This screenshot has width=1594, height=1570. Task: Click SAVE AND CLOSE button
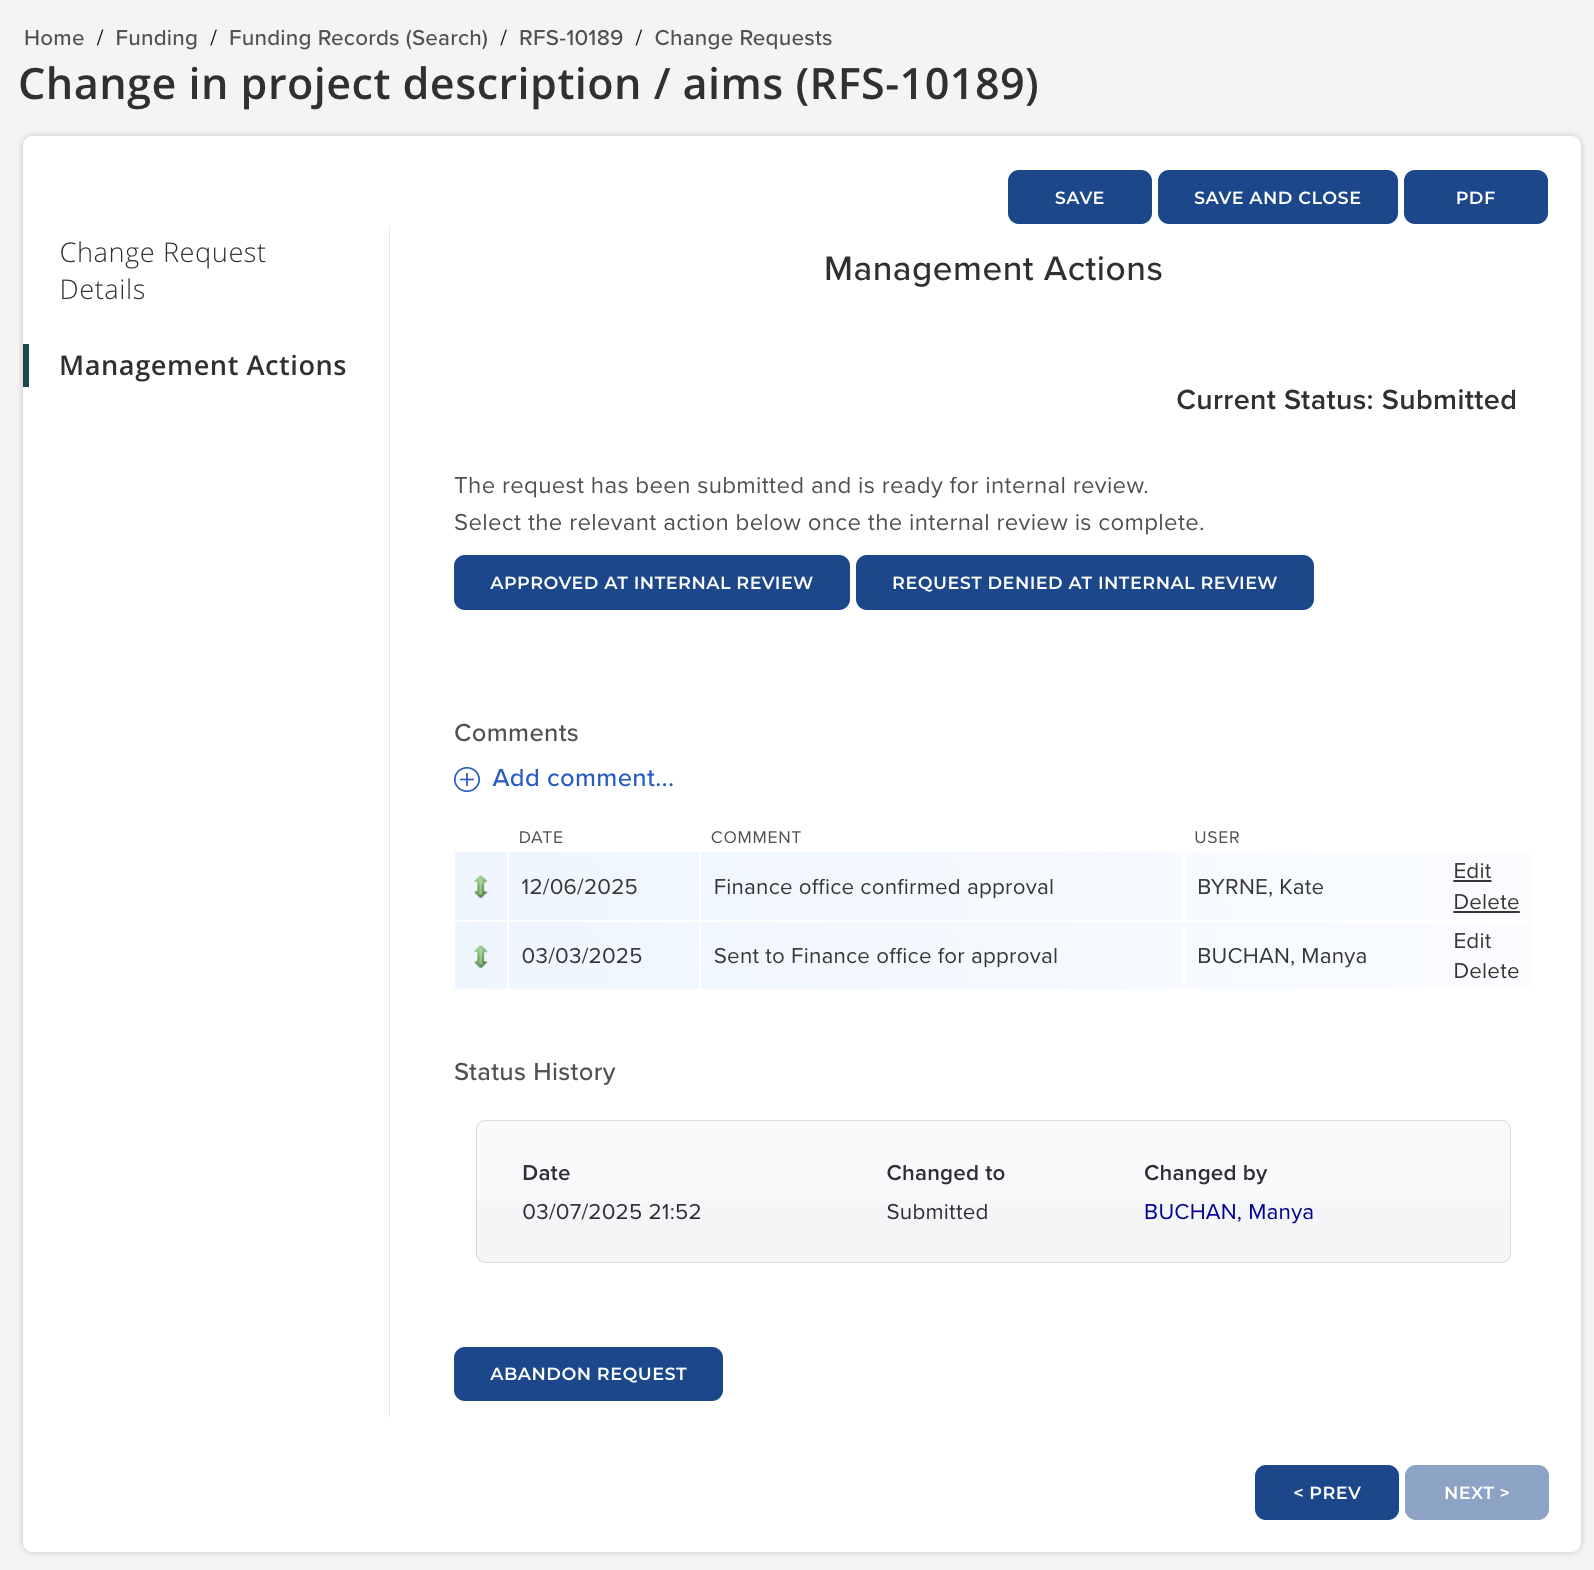(x=1277, y=197)
